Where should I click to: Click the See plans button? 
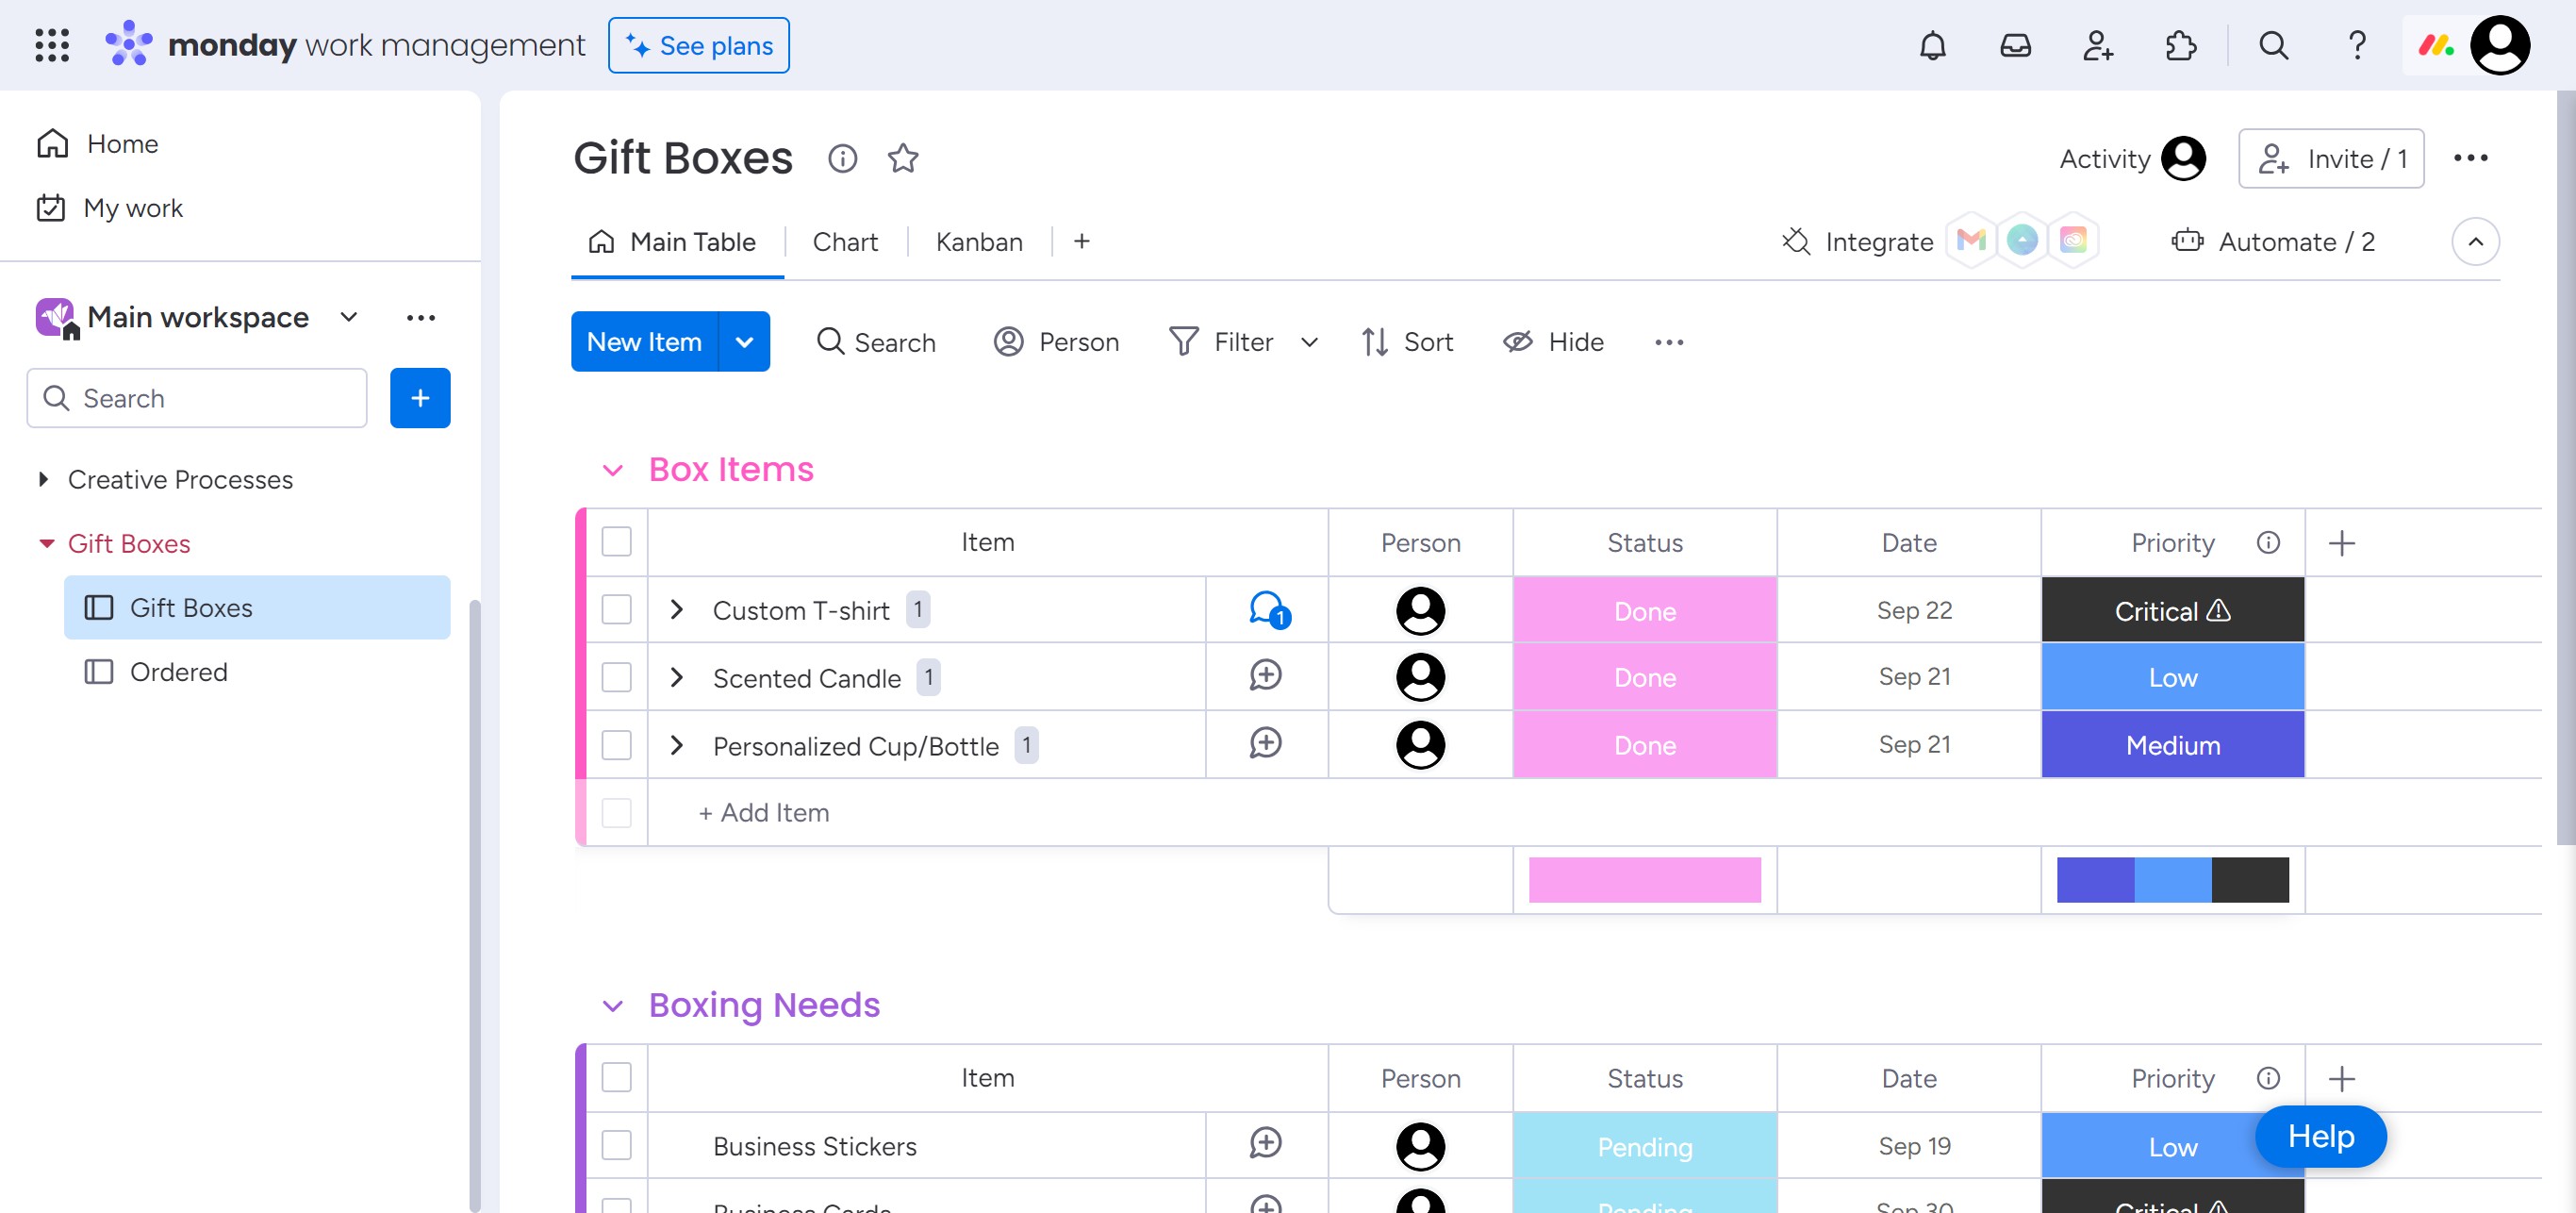coord(698,45)
